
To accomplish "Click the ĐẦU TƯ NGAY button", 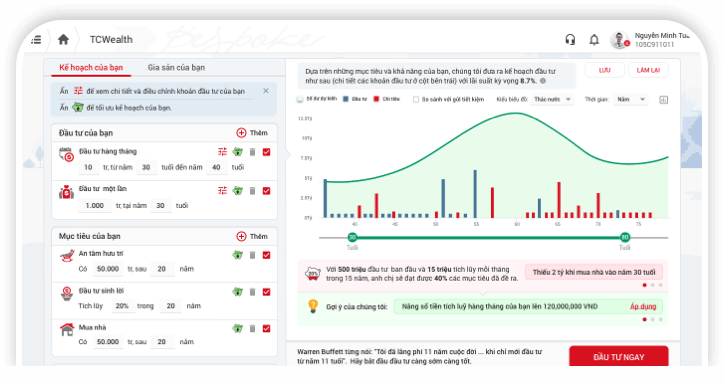I will [619, 357].
